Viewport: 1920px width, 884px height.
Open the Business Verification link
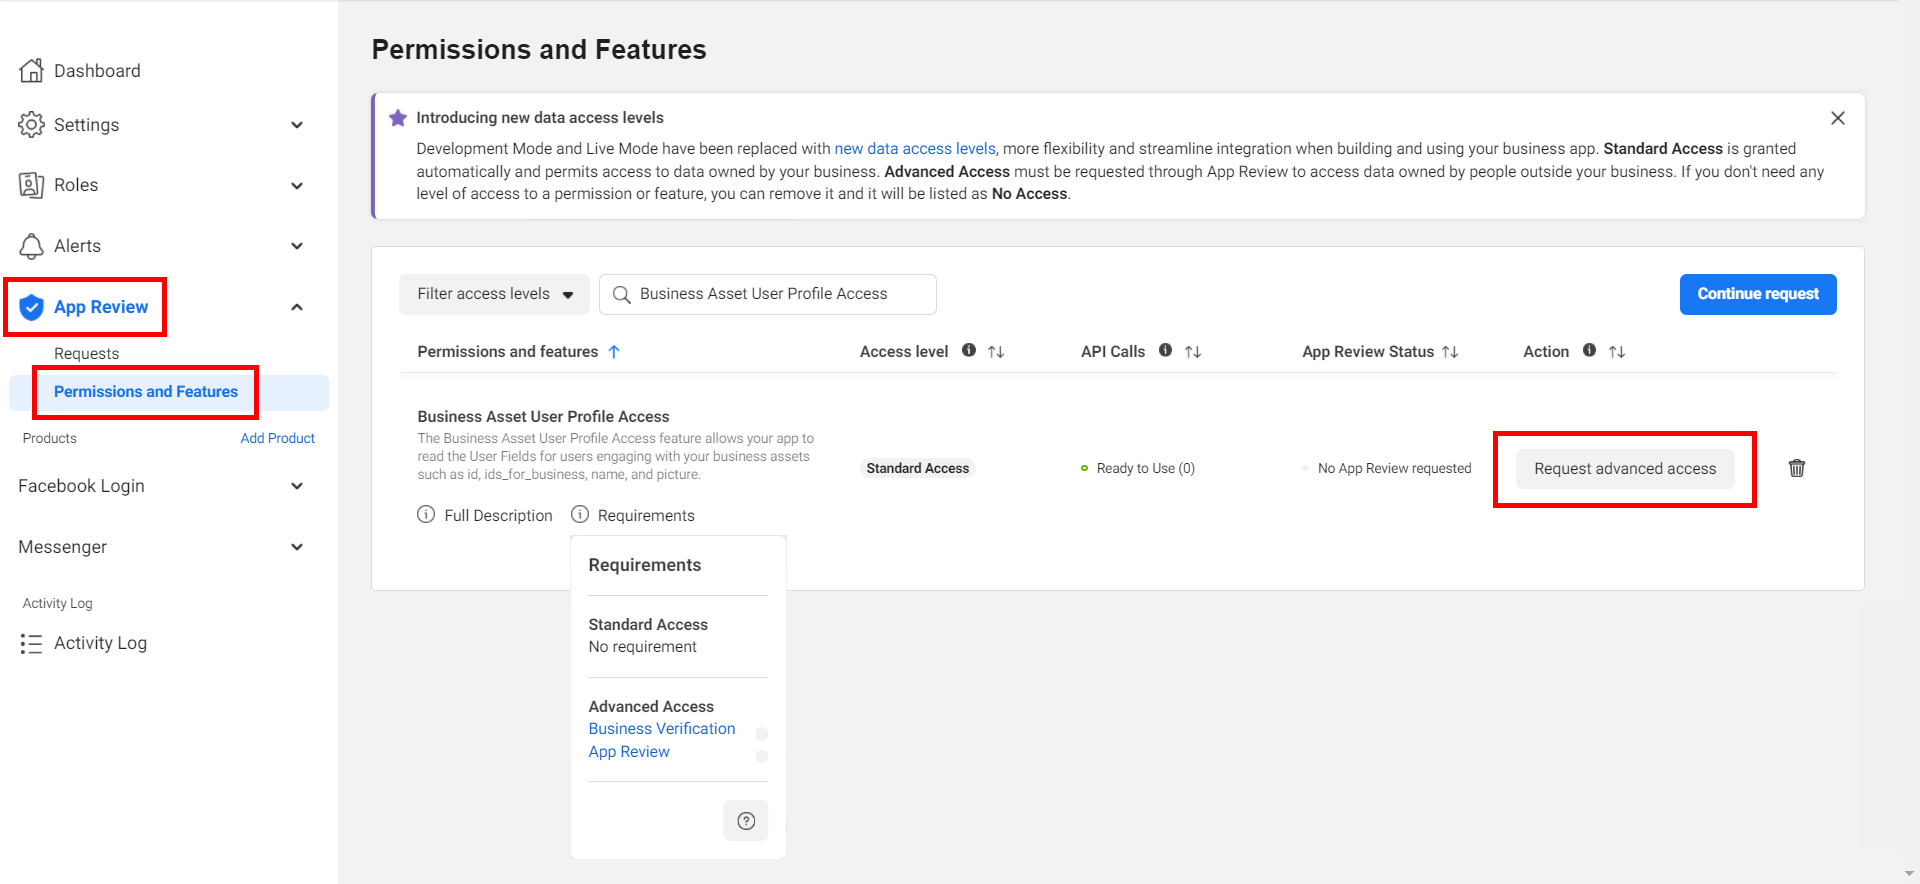pyautogui.click(x=661, y=729)
